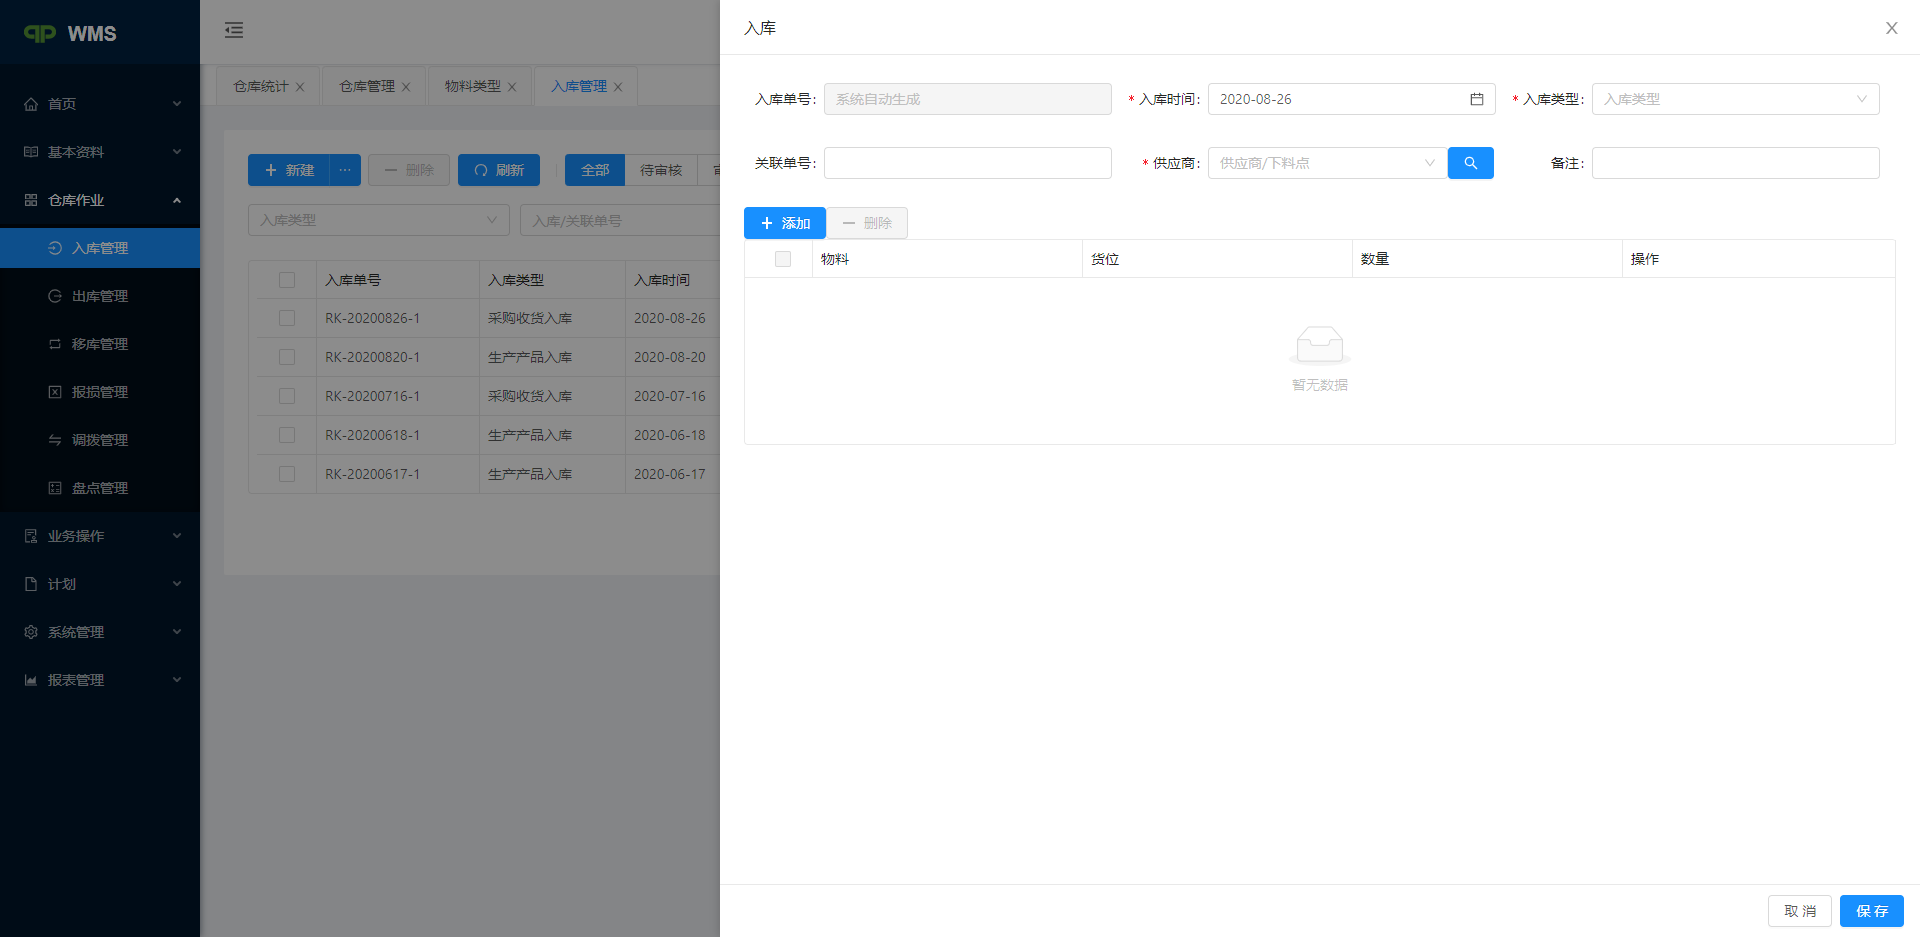The height and width of the screenshot is (937, 1920).
Task: Check the row RK-20200826-1
Action: [287, 318]
